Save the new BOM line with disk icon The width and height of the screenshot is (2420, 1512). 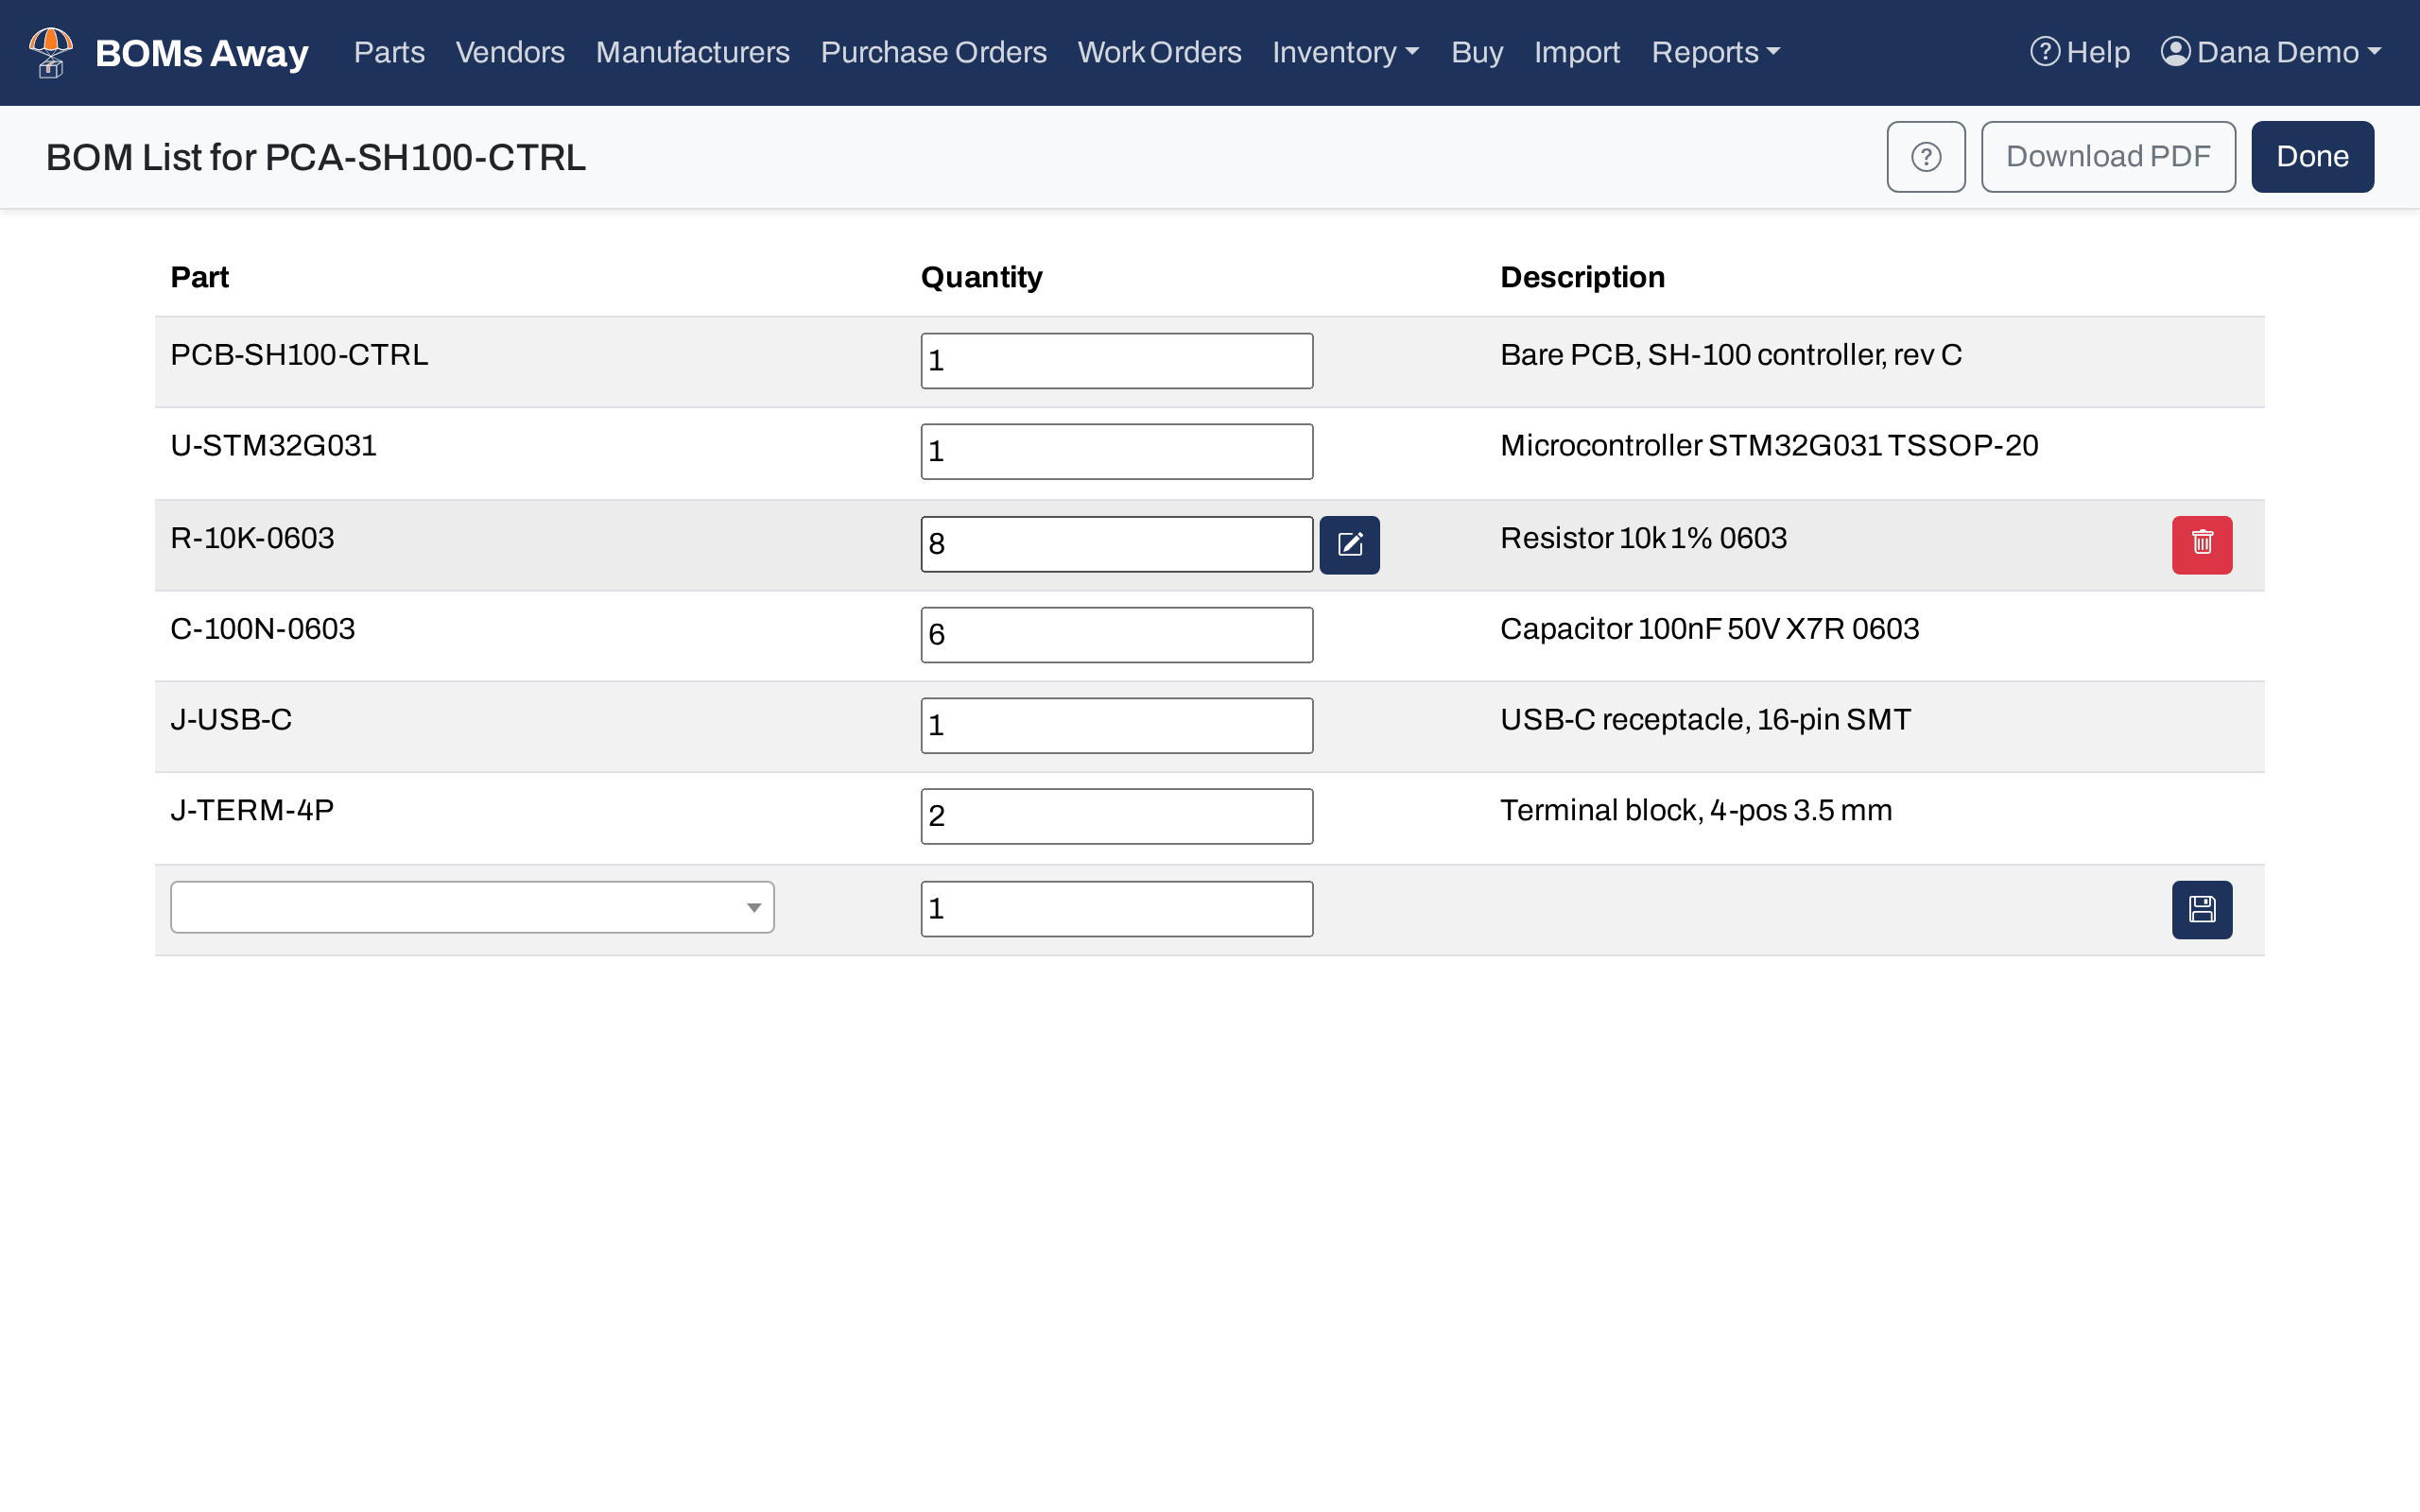pyautogui.click(x=2202, y=909)
